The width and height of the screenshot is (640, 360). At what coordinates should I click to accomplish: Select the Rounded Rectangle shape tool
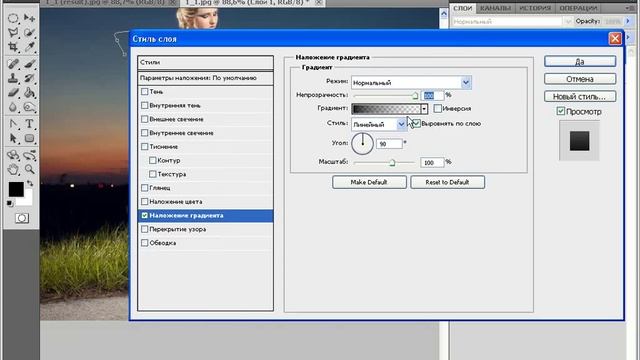pyautogui.click(x=29, y=138)
